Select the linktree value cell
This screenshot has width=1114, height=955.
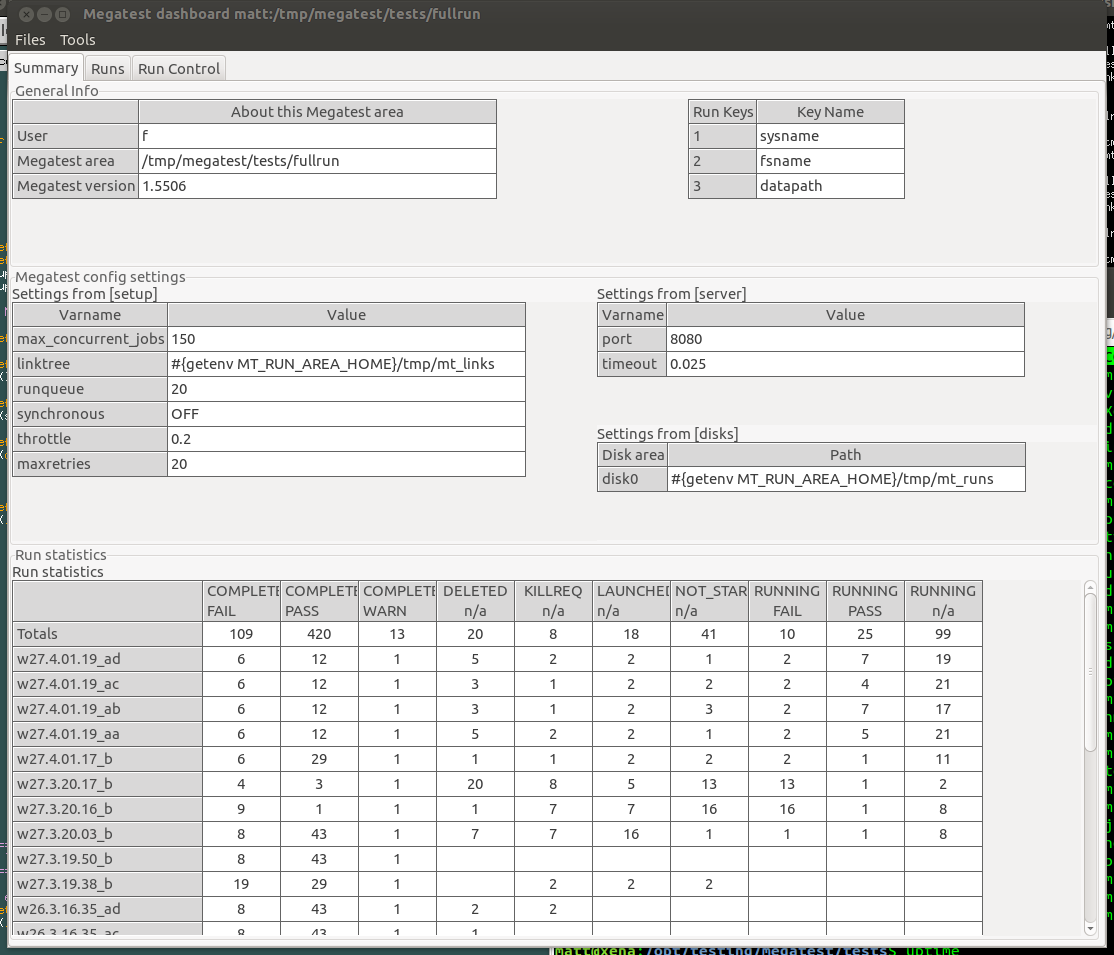(347, 364)
